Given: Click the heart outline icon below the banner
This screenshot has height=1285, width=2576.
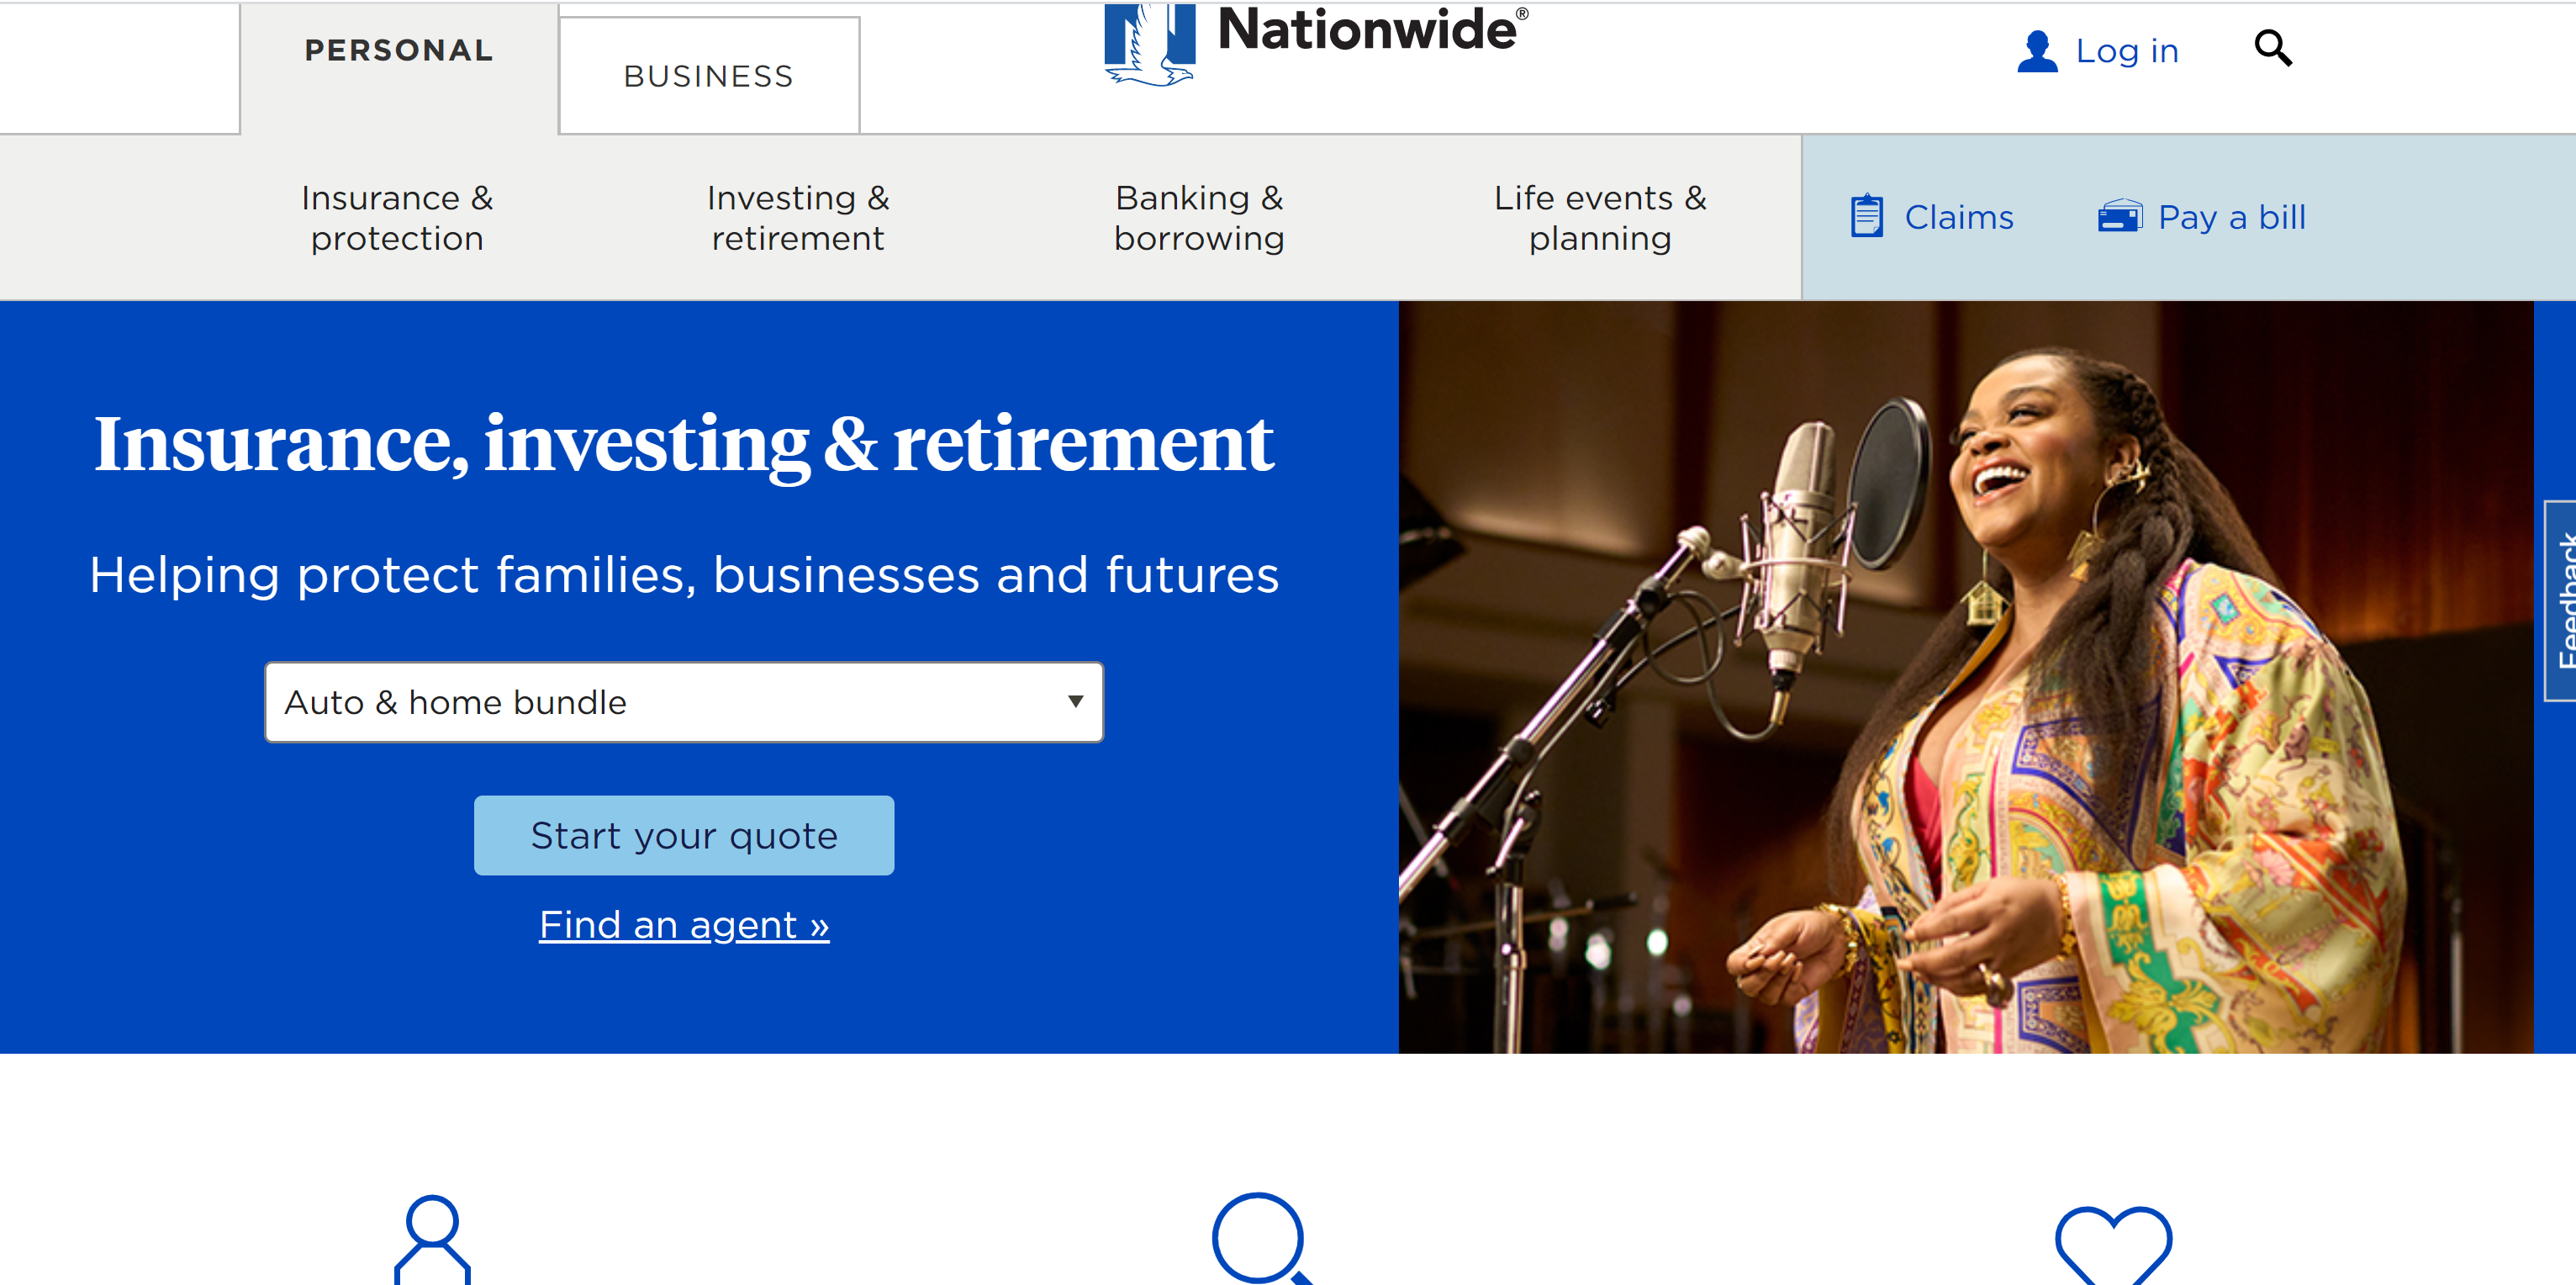Looking at the screenshot, I should (2113, 1245).
